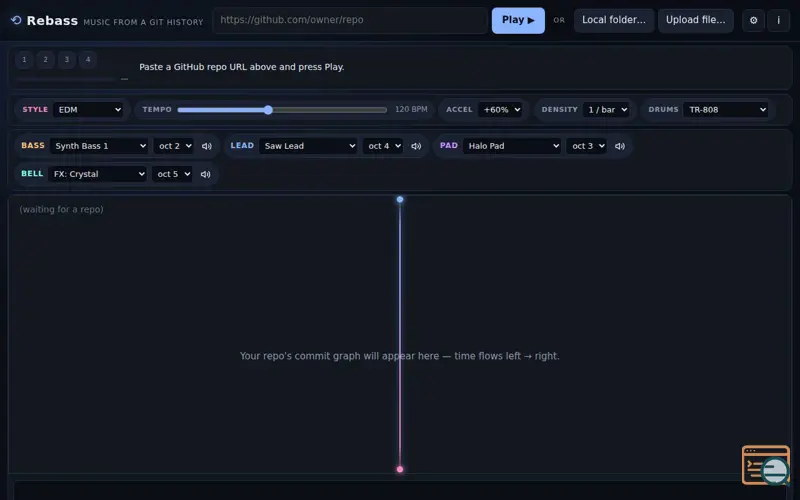This screenshot has width=800, height=500.
Task: Click the PAD track label
Action: point(449,145)
